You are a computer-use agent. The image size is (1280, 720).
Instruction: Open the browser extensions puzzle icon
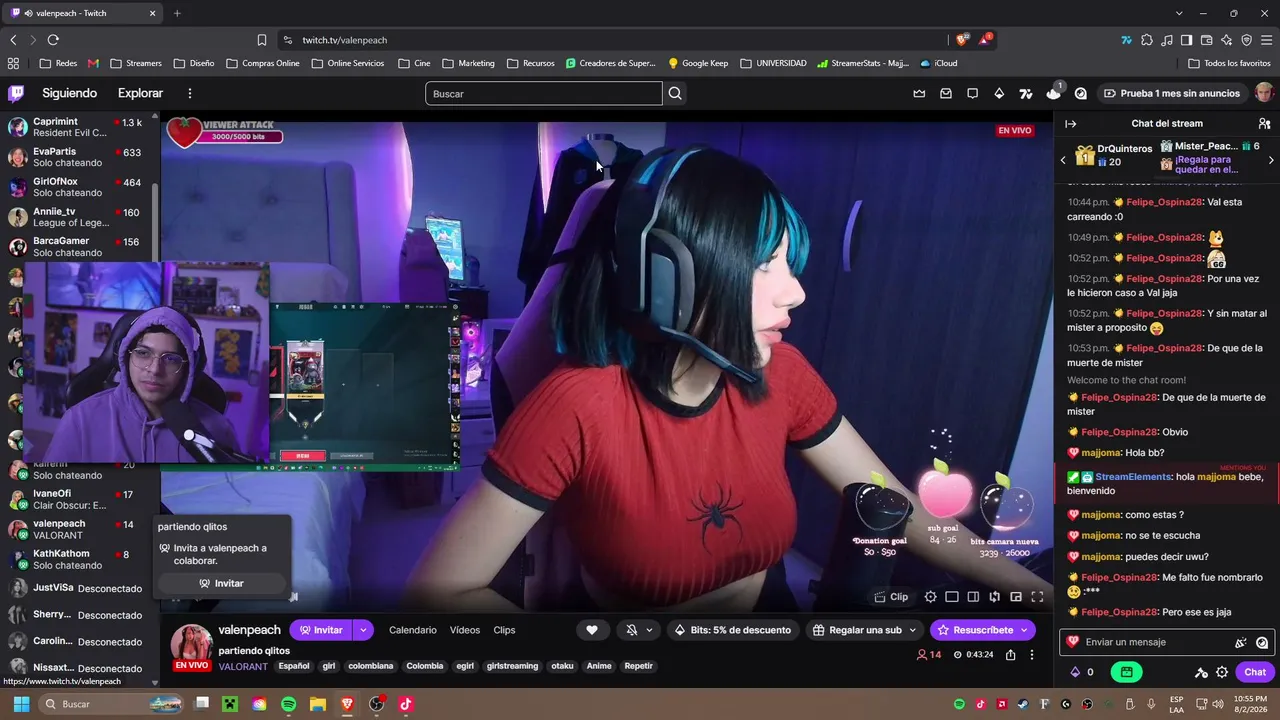[x=1147, y=40]
